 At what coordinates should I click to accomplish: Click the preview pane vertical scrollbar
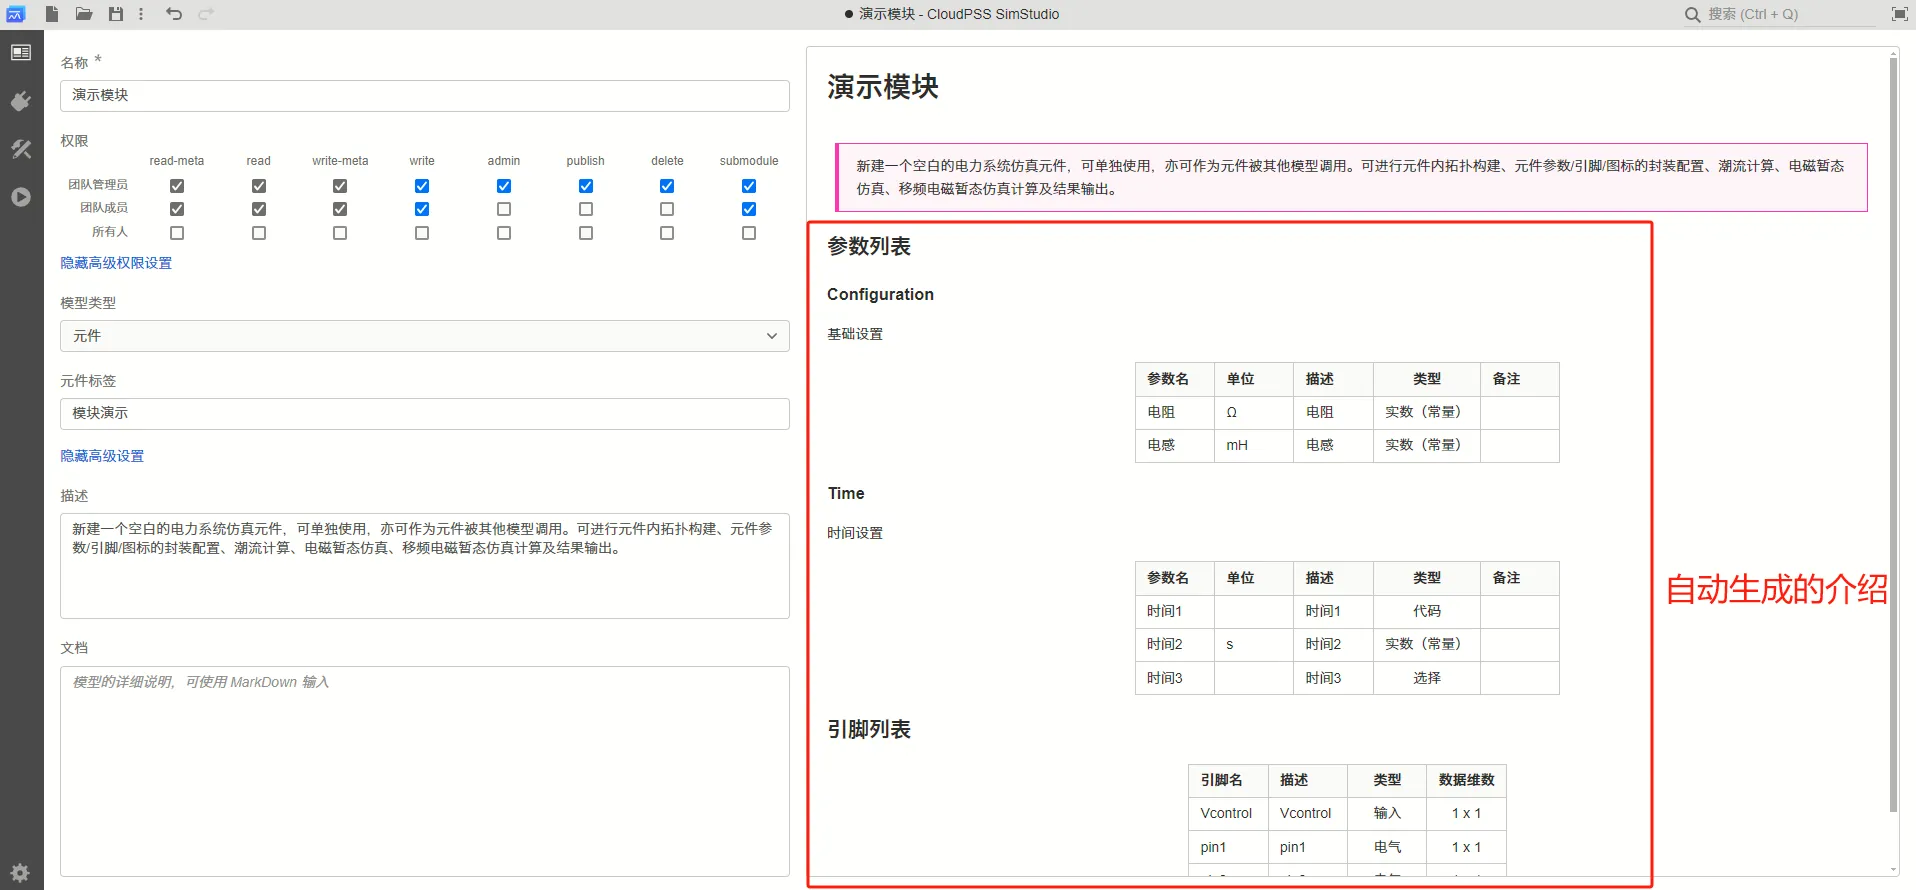click(x=1893, y=435)
